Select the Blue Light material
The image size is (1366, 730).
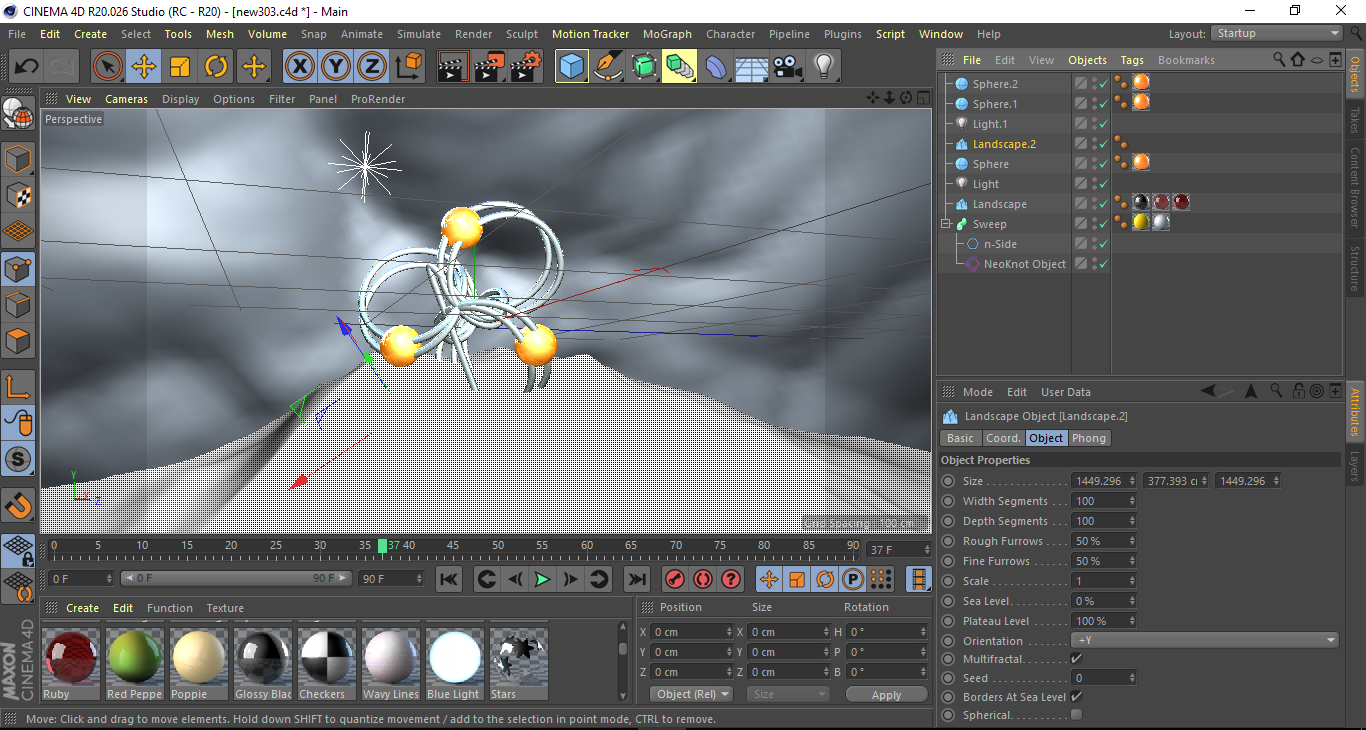455,657
